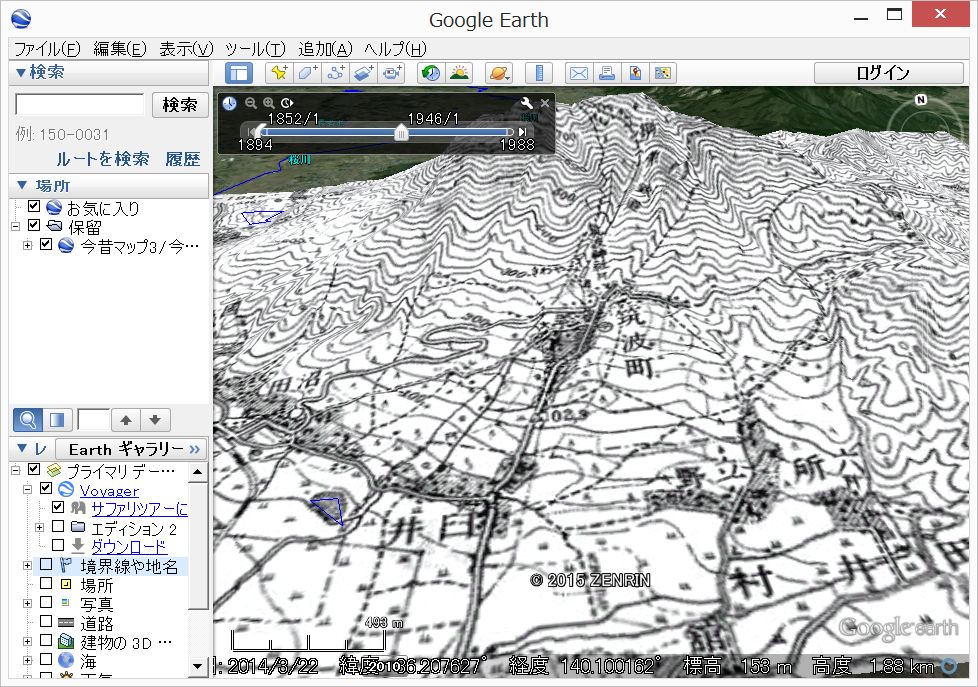
Task: Expand the 写真 photos tree node
Action: click(27, 604)
